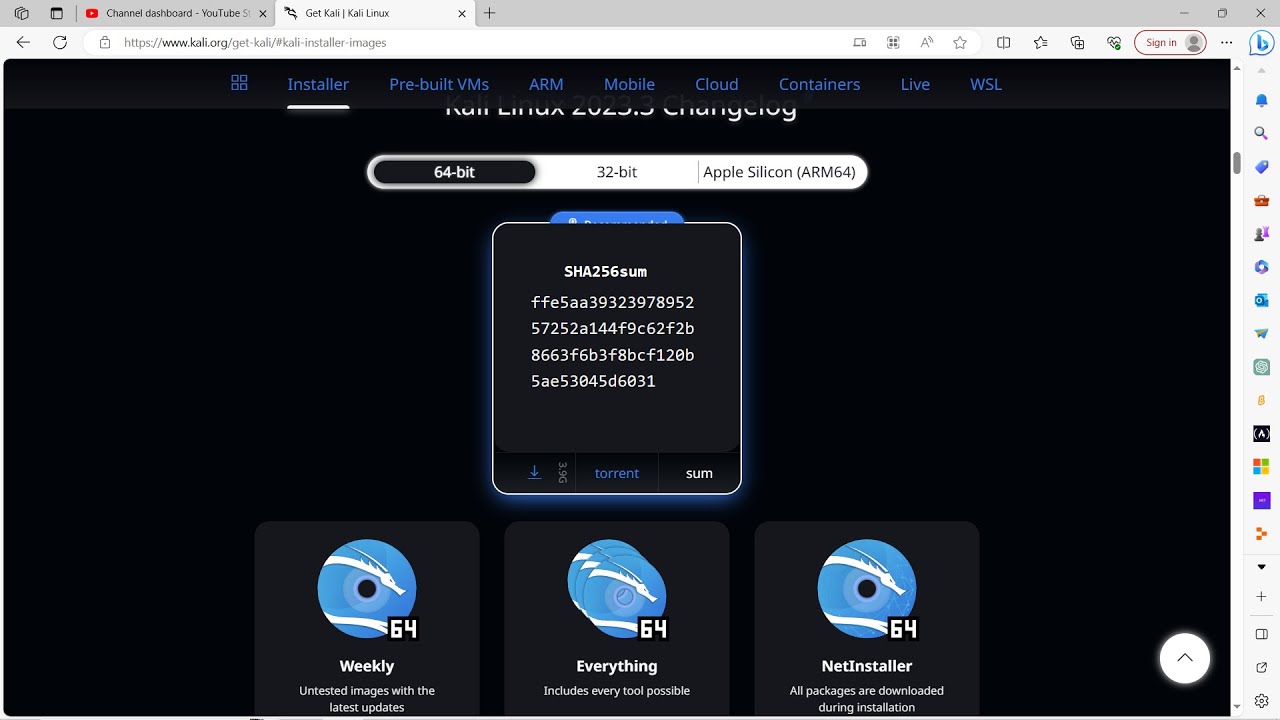The width and height of the screenshot is (1280, 720).
Task: Open split screen view
Action: point(1004,43)
